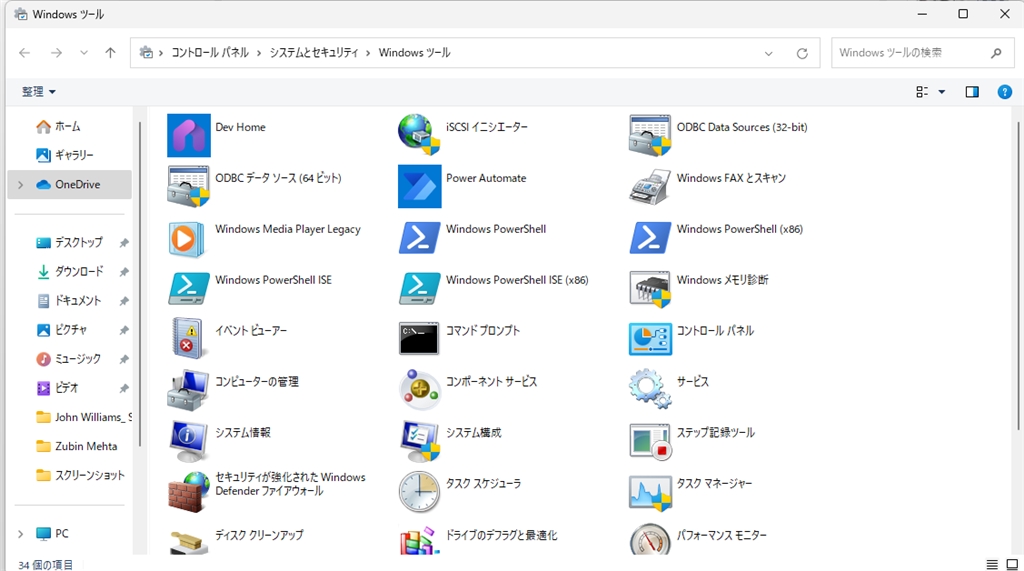This screenshot has height=571, width=1024.
Task: Toggle the preview pane button
Action: (x=972, y=92)
